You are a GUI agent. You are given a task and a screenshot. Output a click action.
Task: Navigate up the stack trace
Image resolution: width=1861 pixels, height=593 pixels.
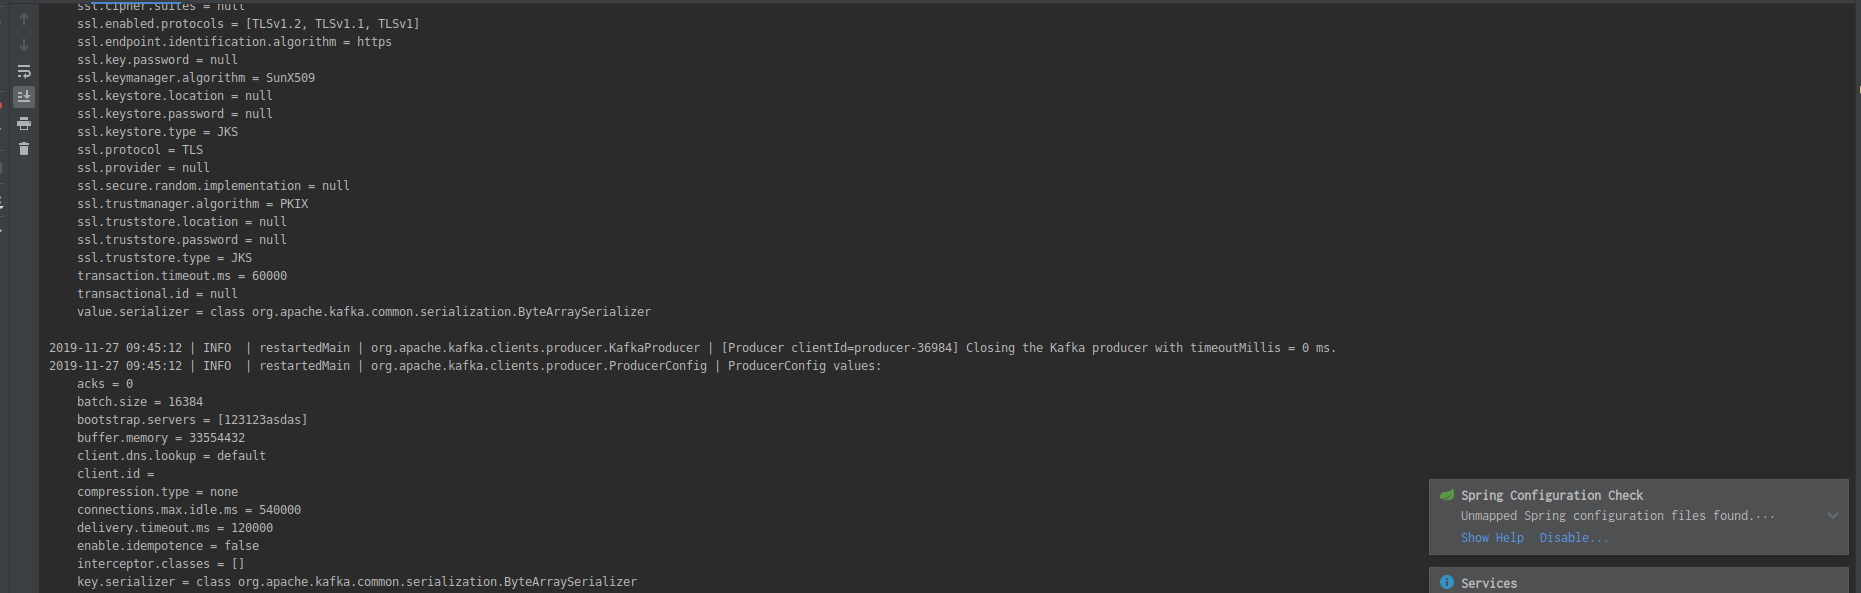tap(23, 17)
